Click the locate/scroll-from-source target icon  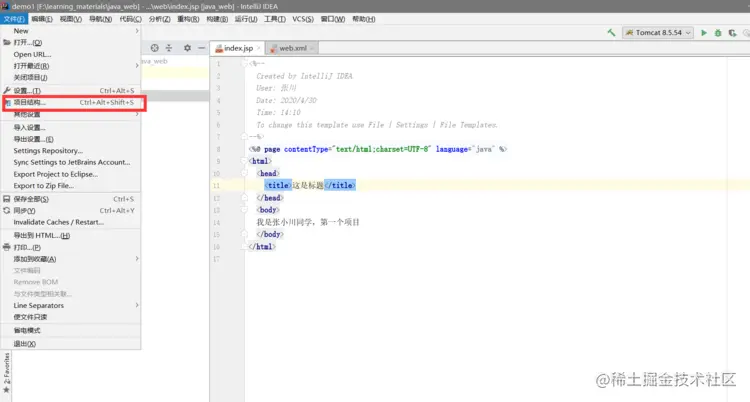154,48
